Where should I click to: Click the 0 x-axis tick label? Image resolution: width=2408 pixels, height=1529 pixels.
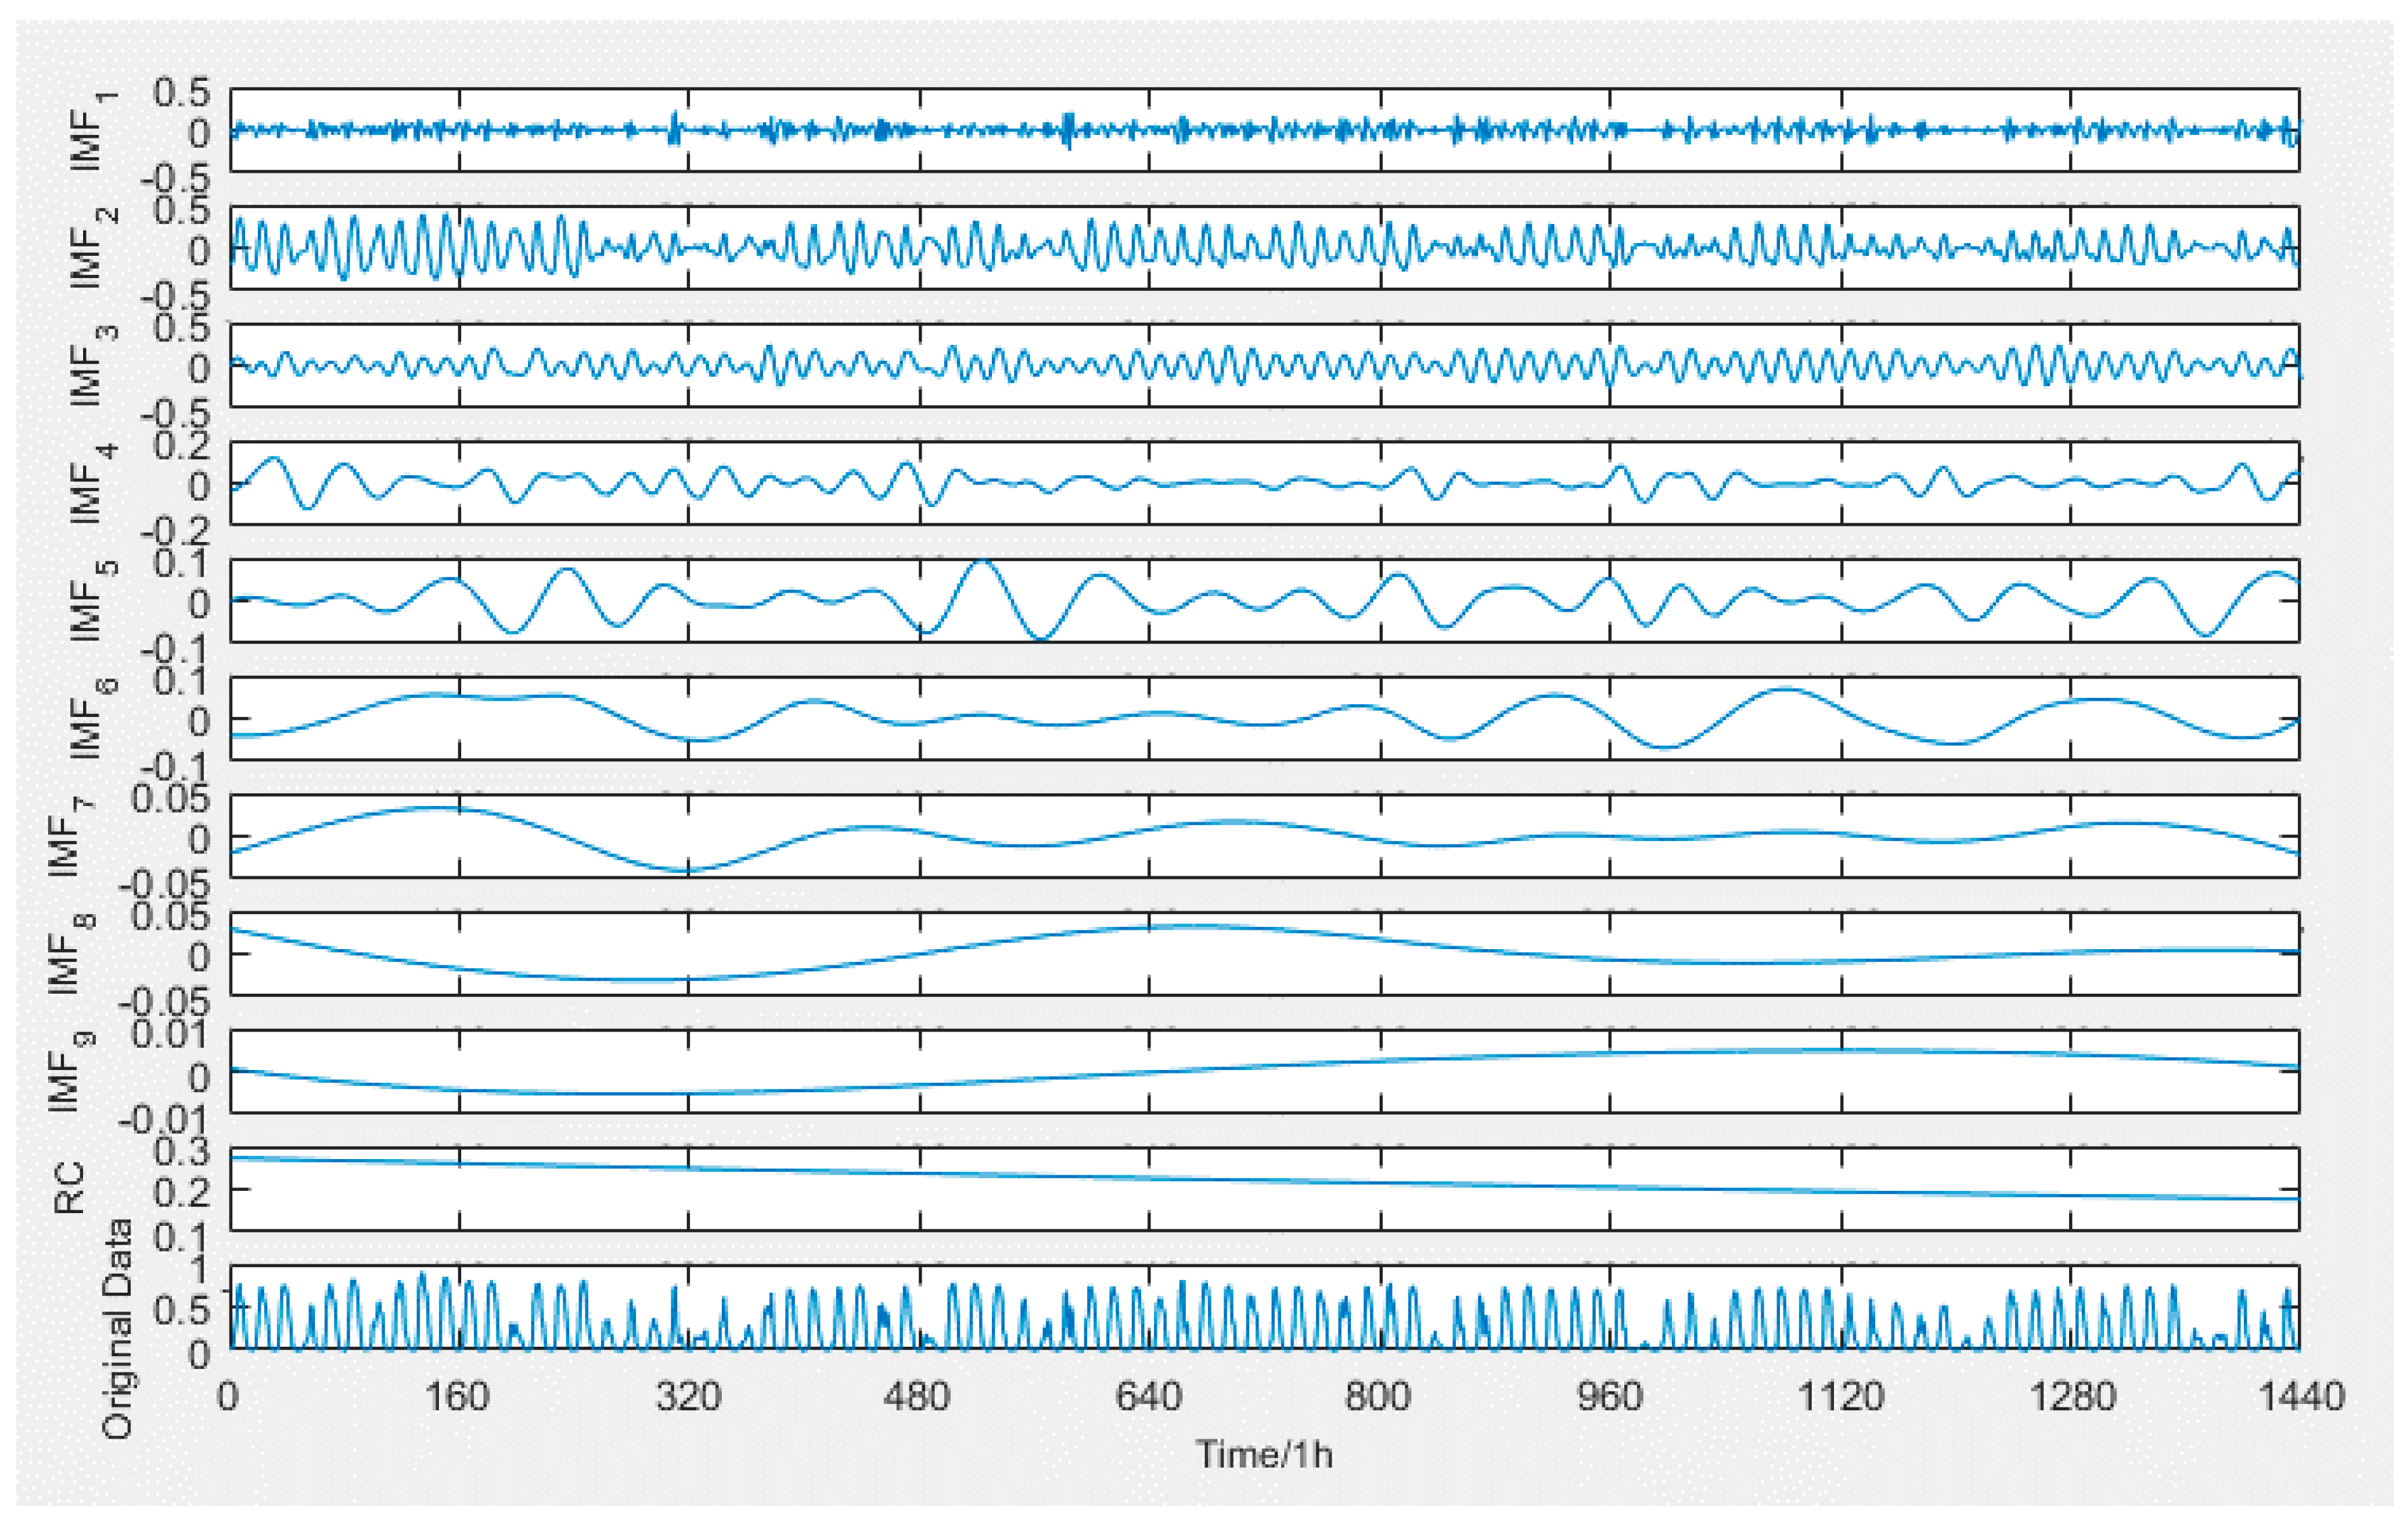229,1396
